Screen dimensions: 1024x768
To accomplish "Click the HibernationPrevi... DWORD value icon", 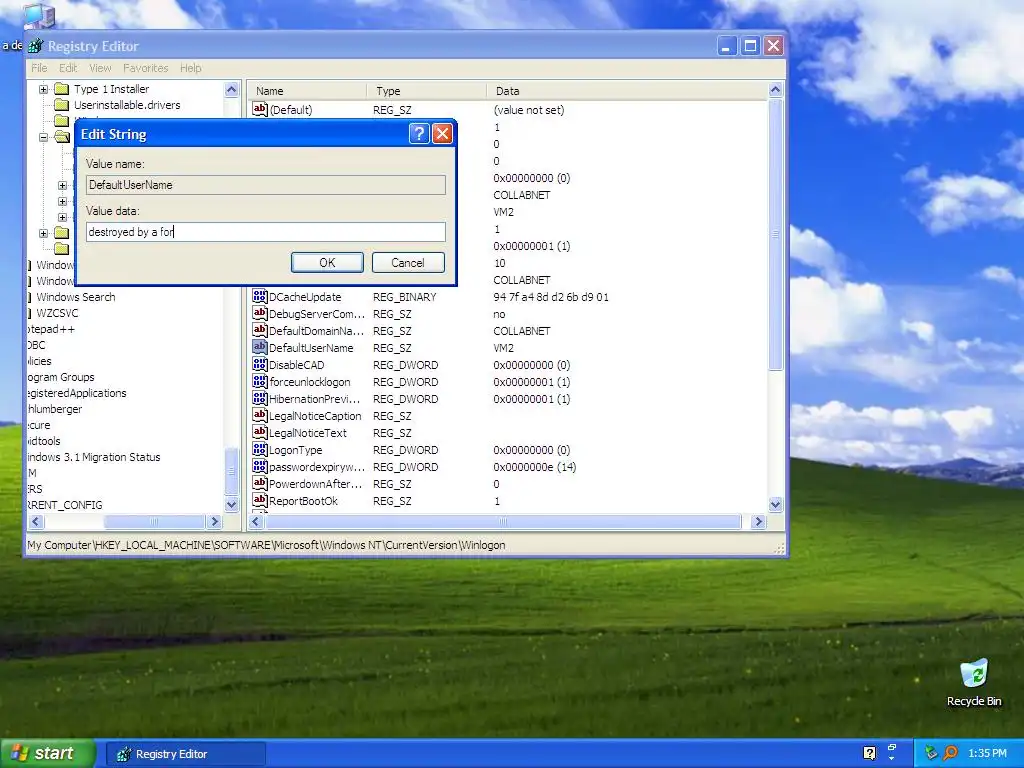I will click(260, 398).
